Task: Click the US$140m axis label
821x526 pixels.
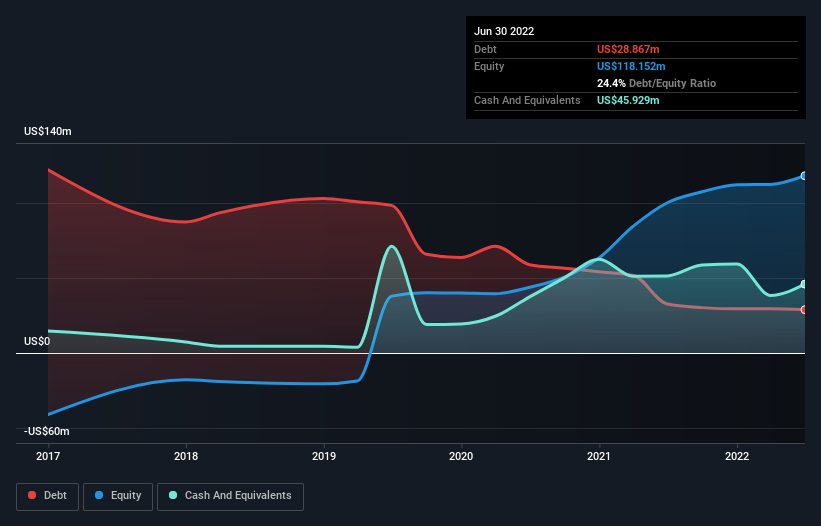Action: 48,131
